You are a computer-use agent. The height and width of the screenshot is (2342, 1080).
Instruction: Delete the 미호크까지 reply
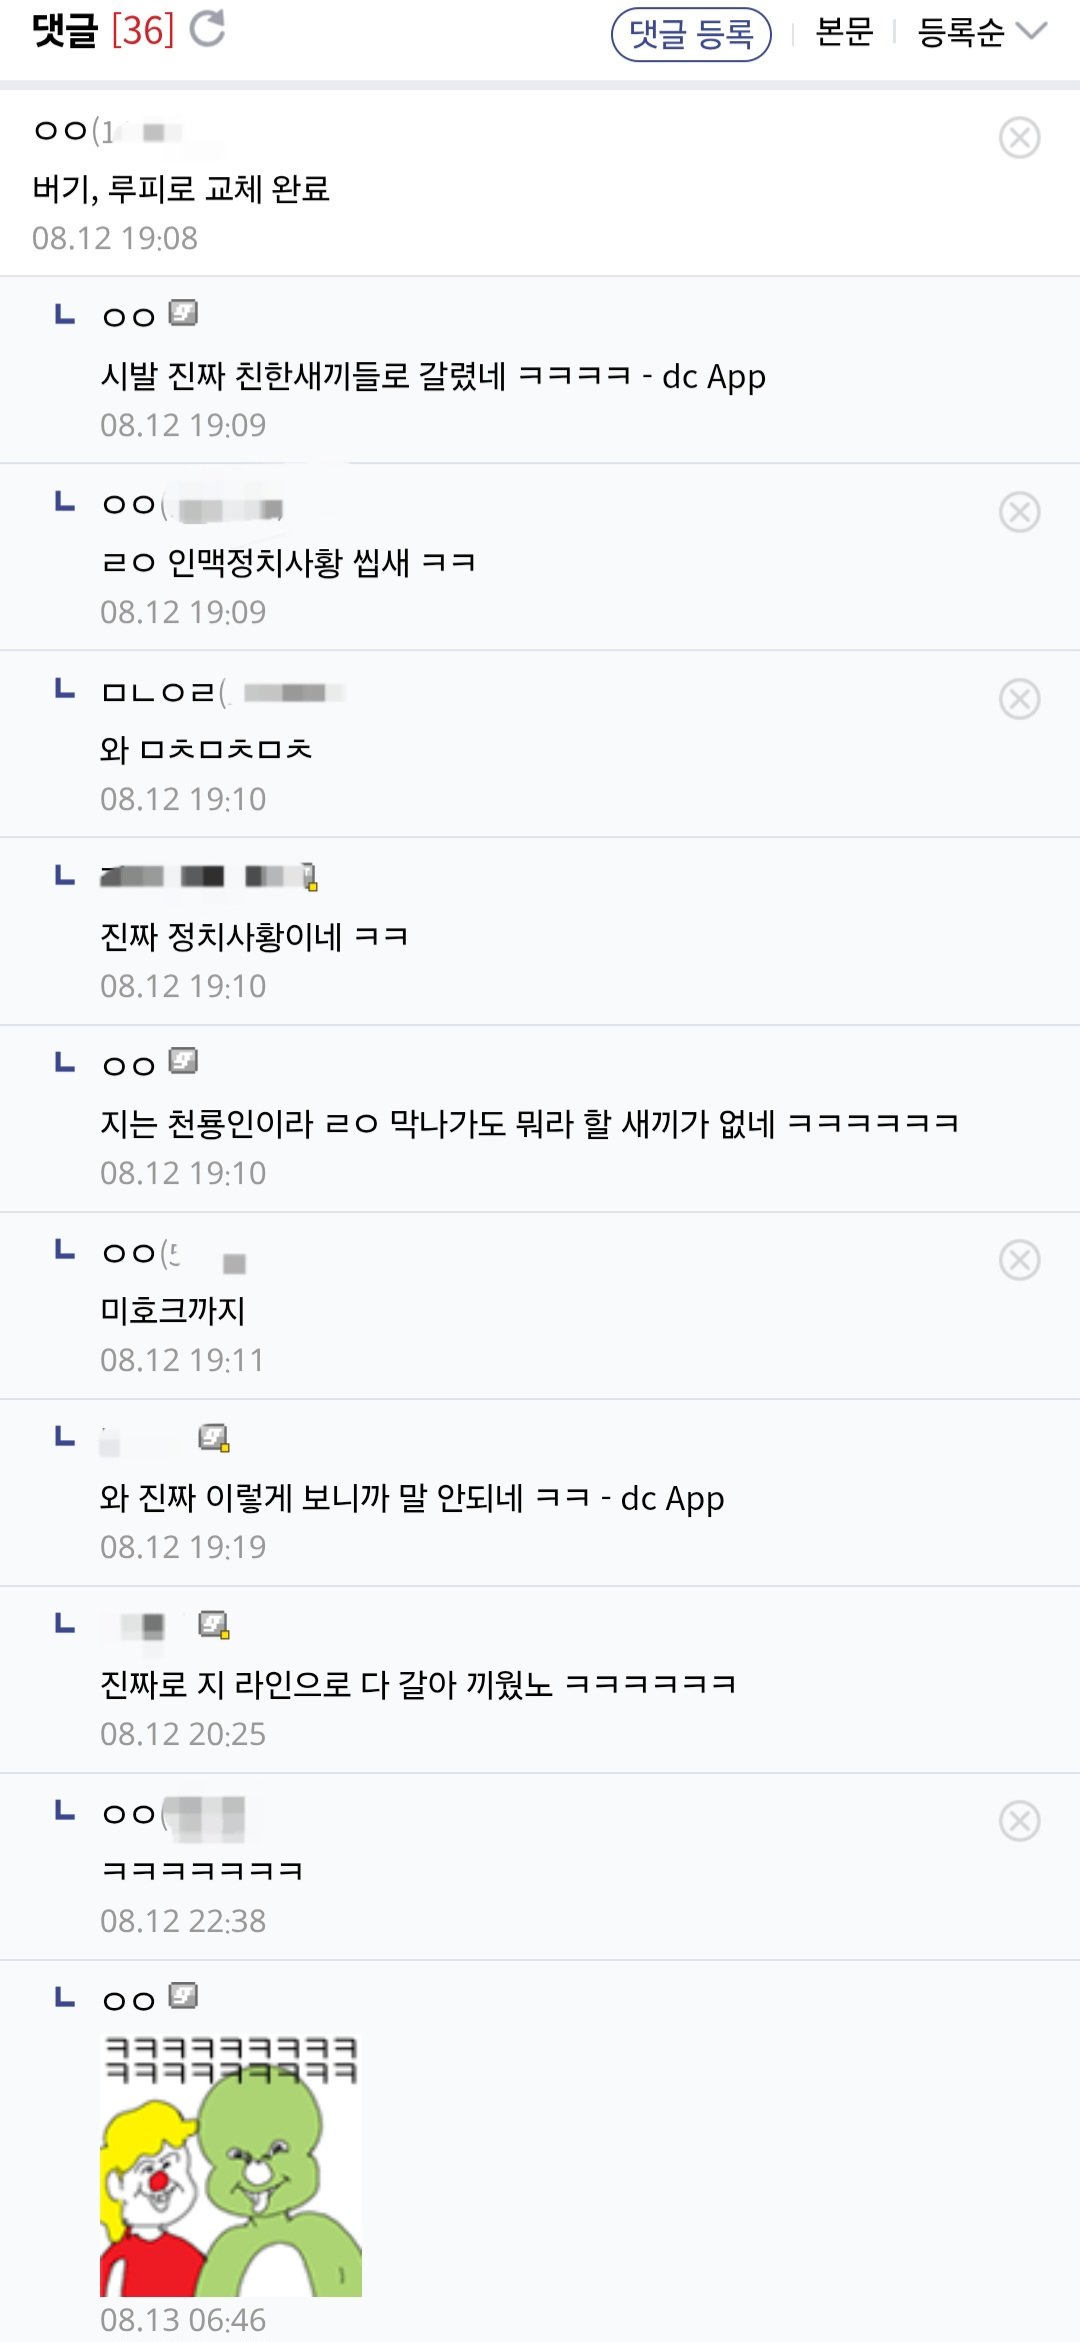click(x=1019, y=1260)
